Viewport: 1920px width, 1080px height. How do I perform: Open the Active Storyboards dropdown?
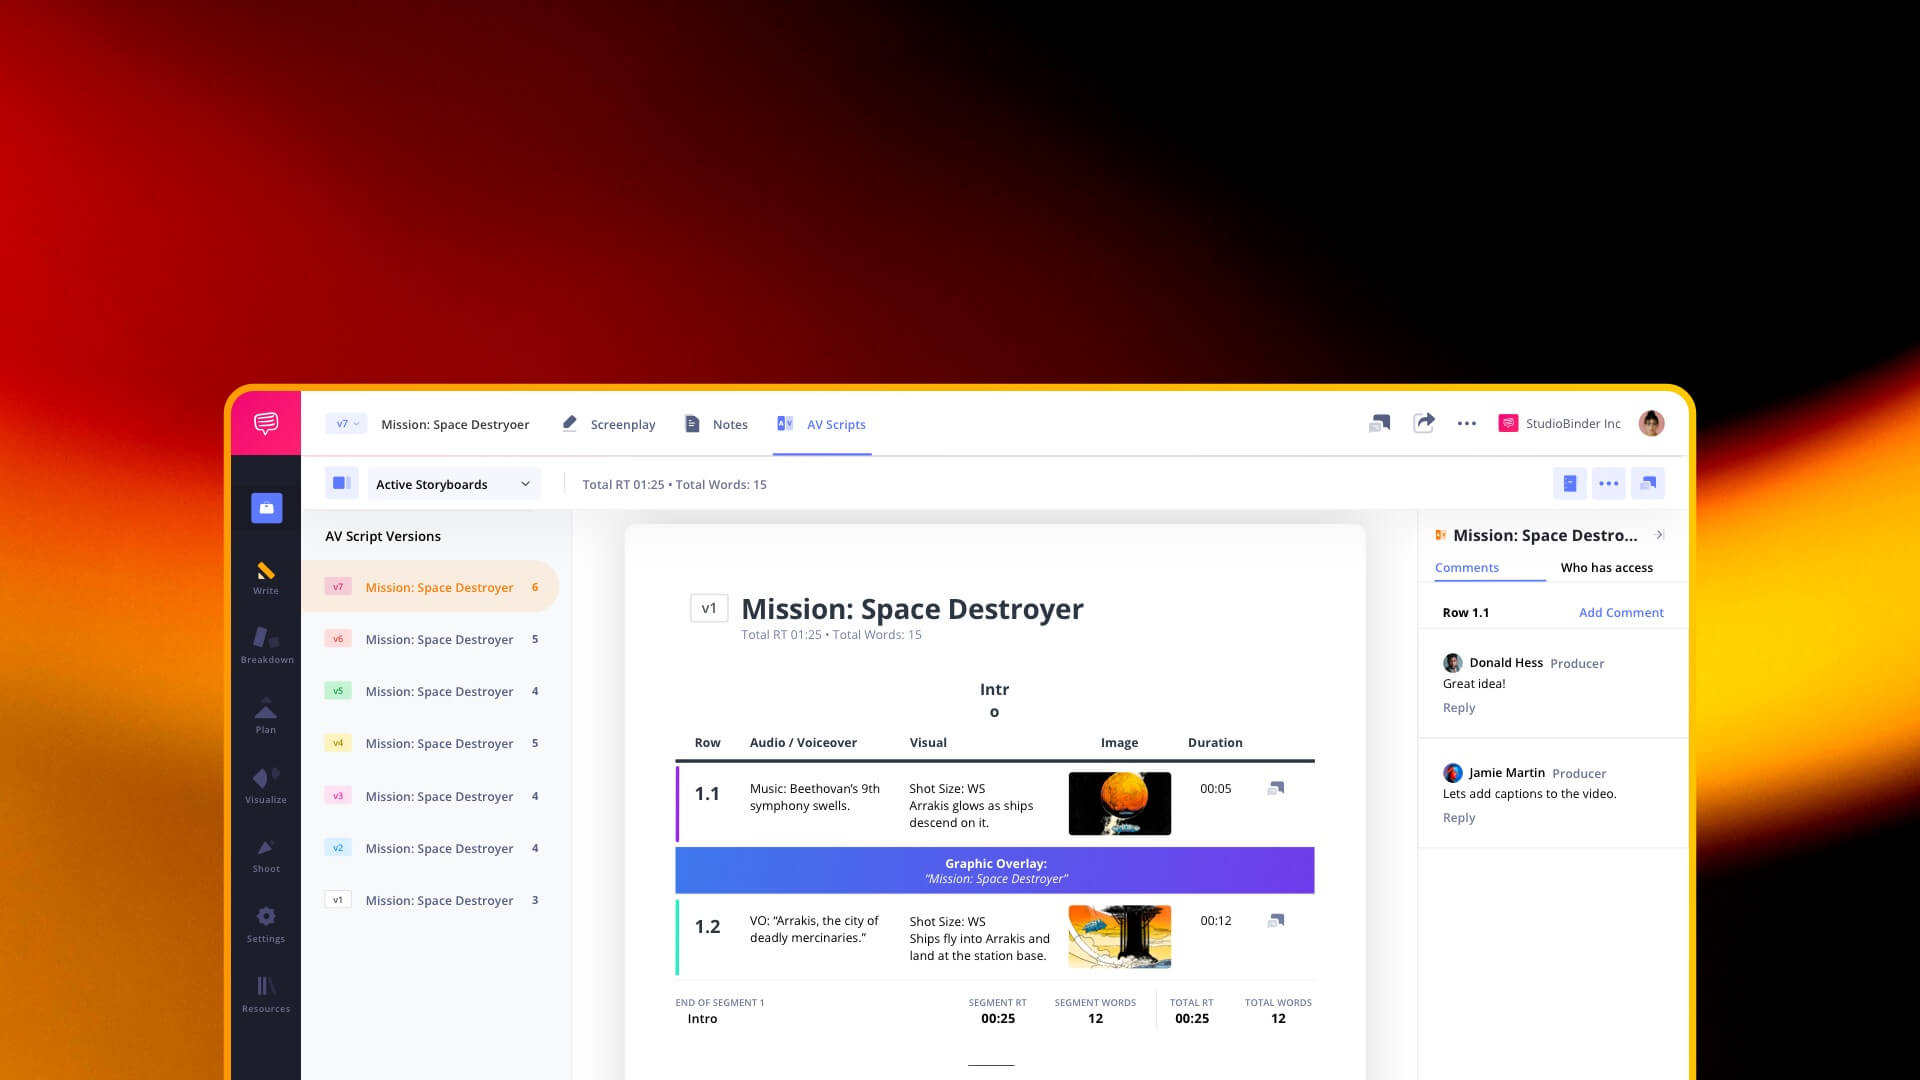pyautogui.click(x=451, y=484)
